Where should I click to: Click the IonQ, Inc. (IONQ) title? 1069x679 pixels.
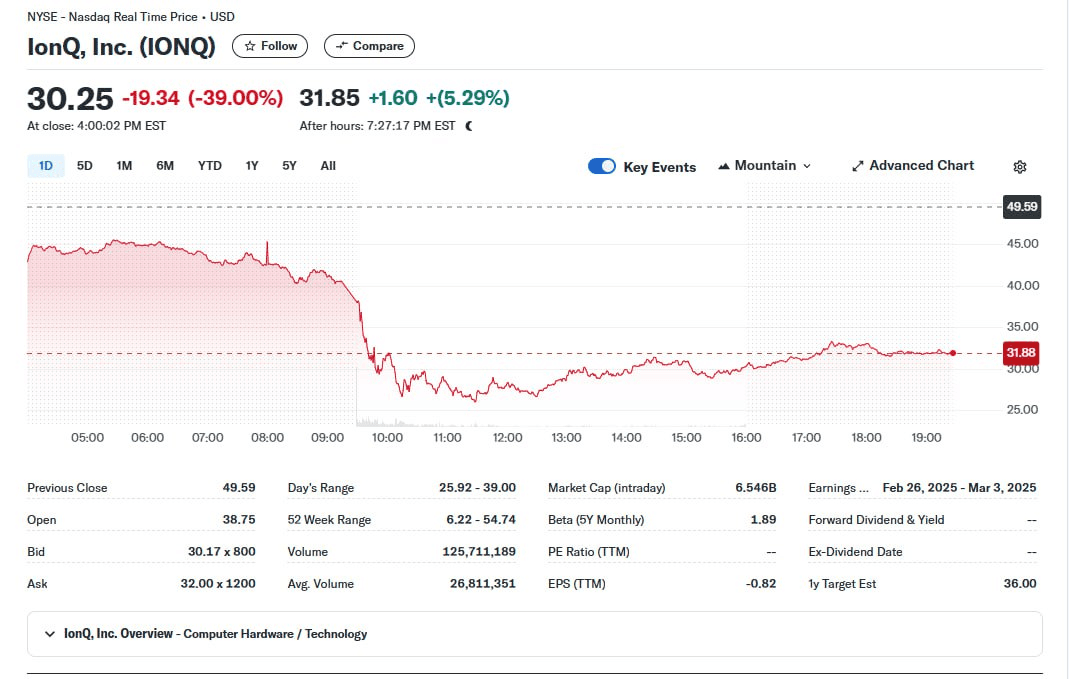tap(121, 46)
